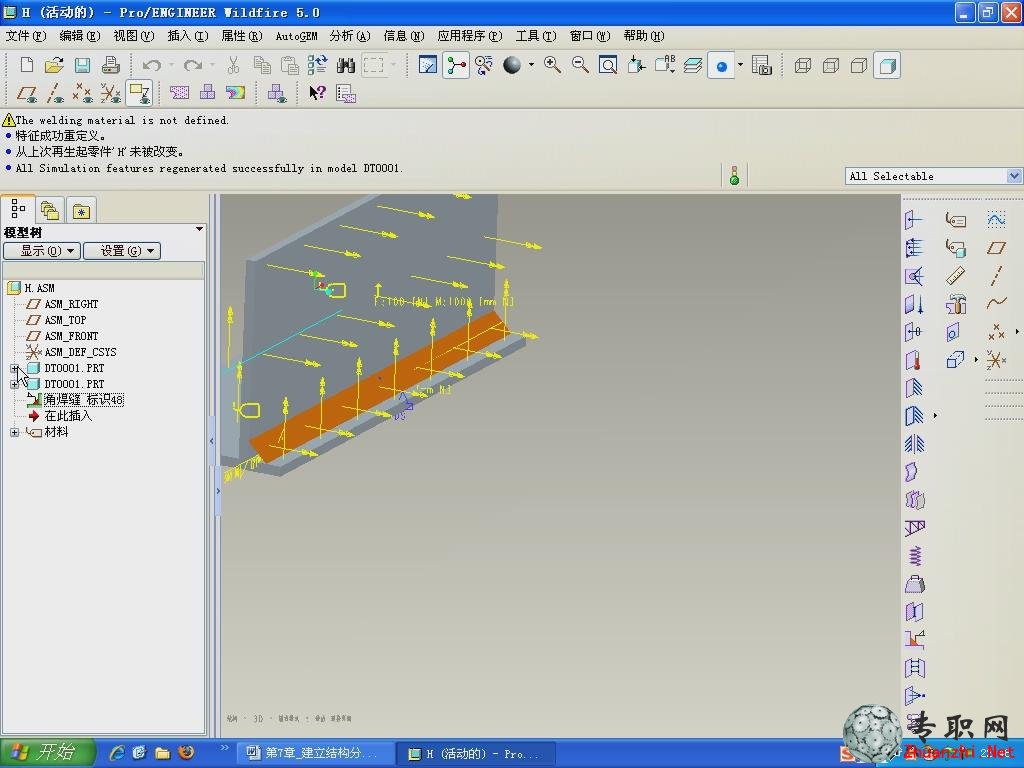This screenshot has width=1024, height=768.
Task: Toggle annotation element display
Action: coord(139,93)
